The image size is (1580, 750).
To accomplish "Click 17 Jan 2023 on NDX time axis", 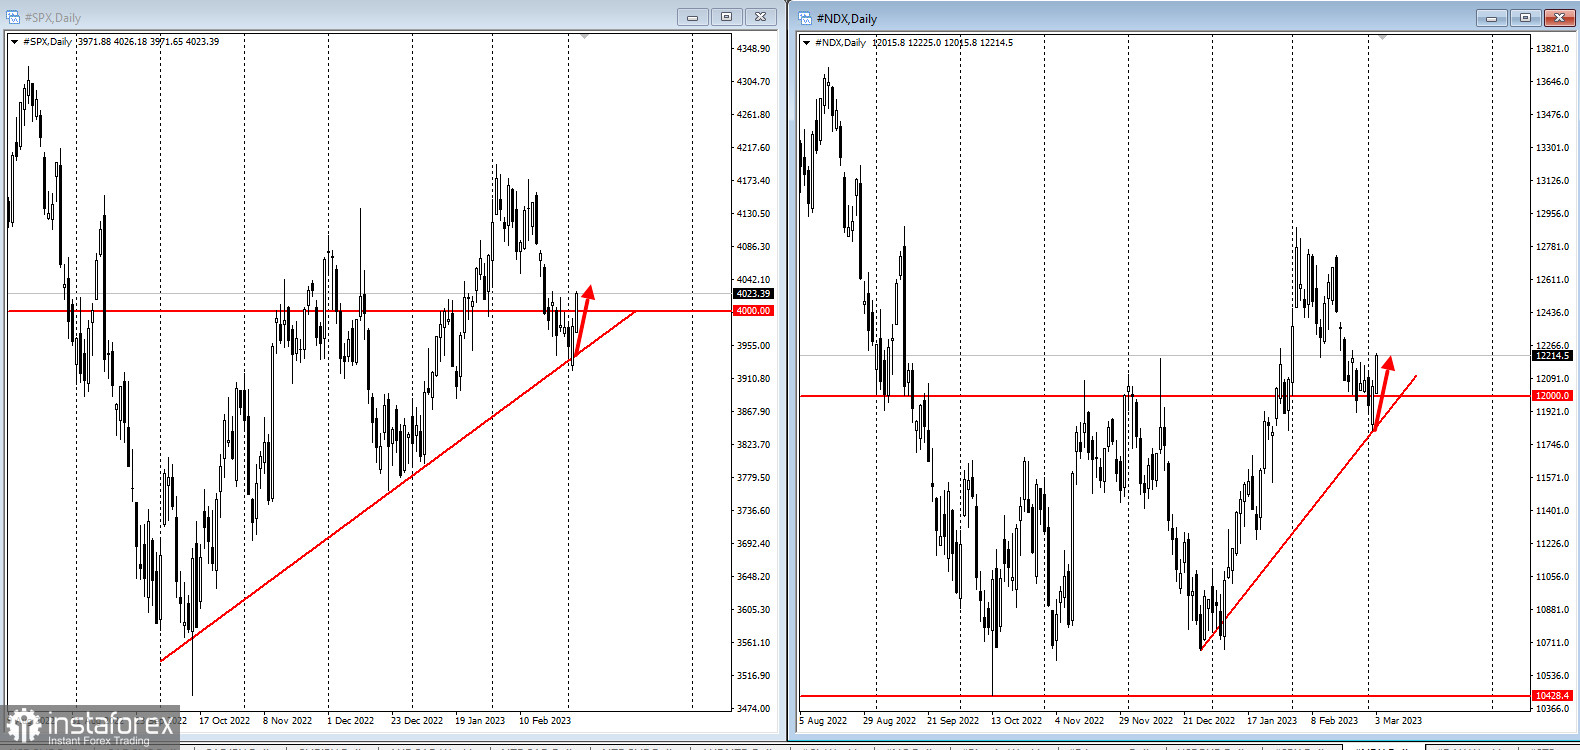I will coord(1271,721).
